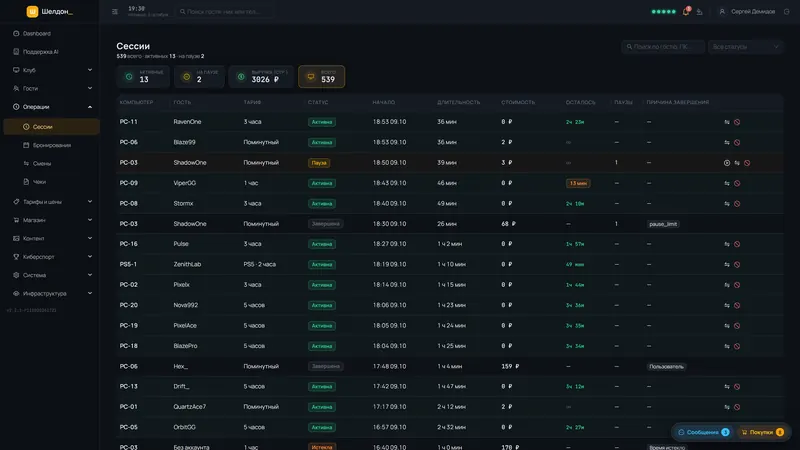The image size is (800, 450).
Task: Toggle the sidebar hamburger menu icon
Action: click(x=115, y=11)
